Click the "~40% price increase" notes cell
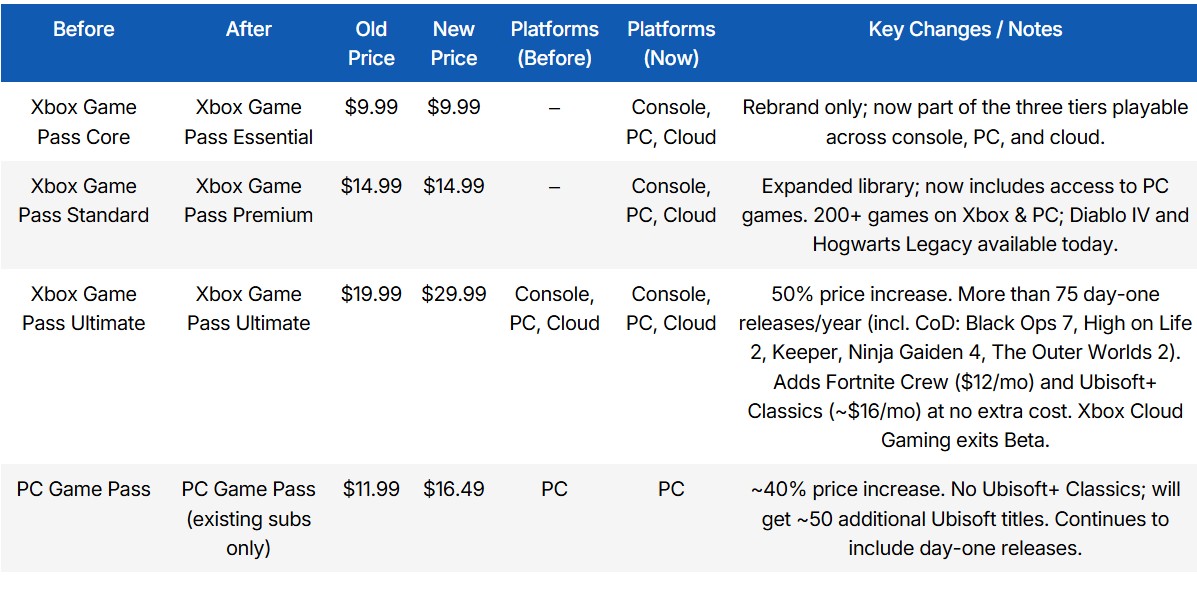Image resolution: width=1197 pixels, height=592 pixels. coord(965,518)
